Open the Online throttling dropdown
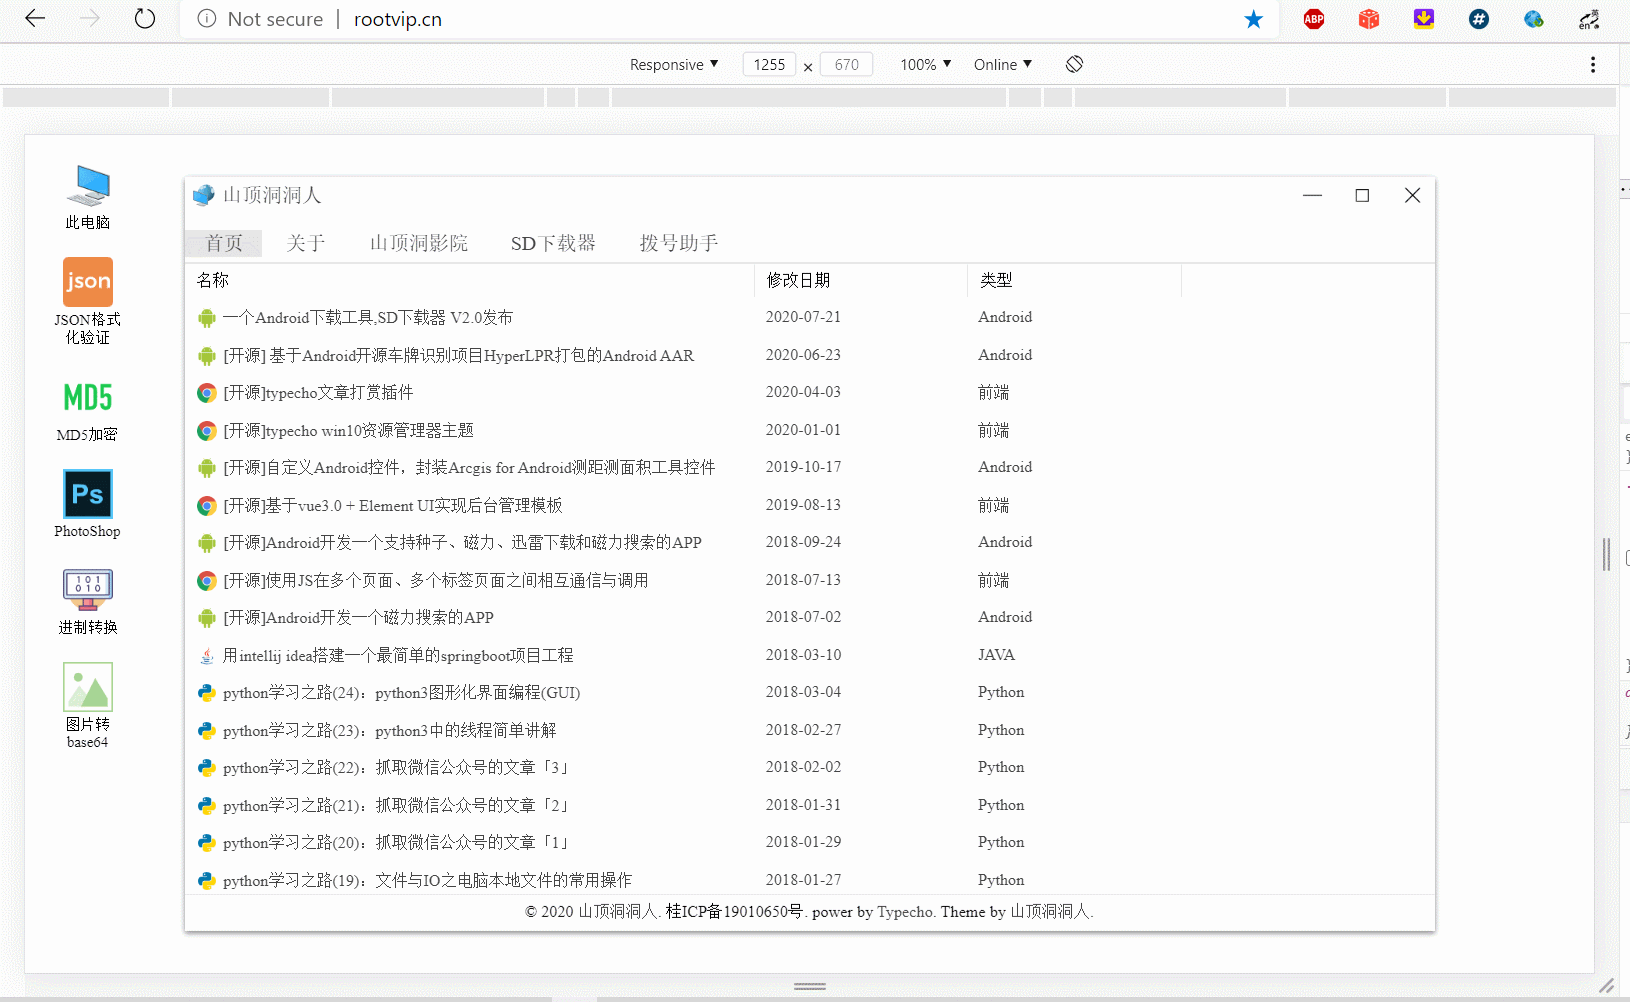This screenshot has height=1002, width=1630. pos(1002,64)
